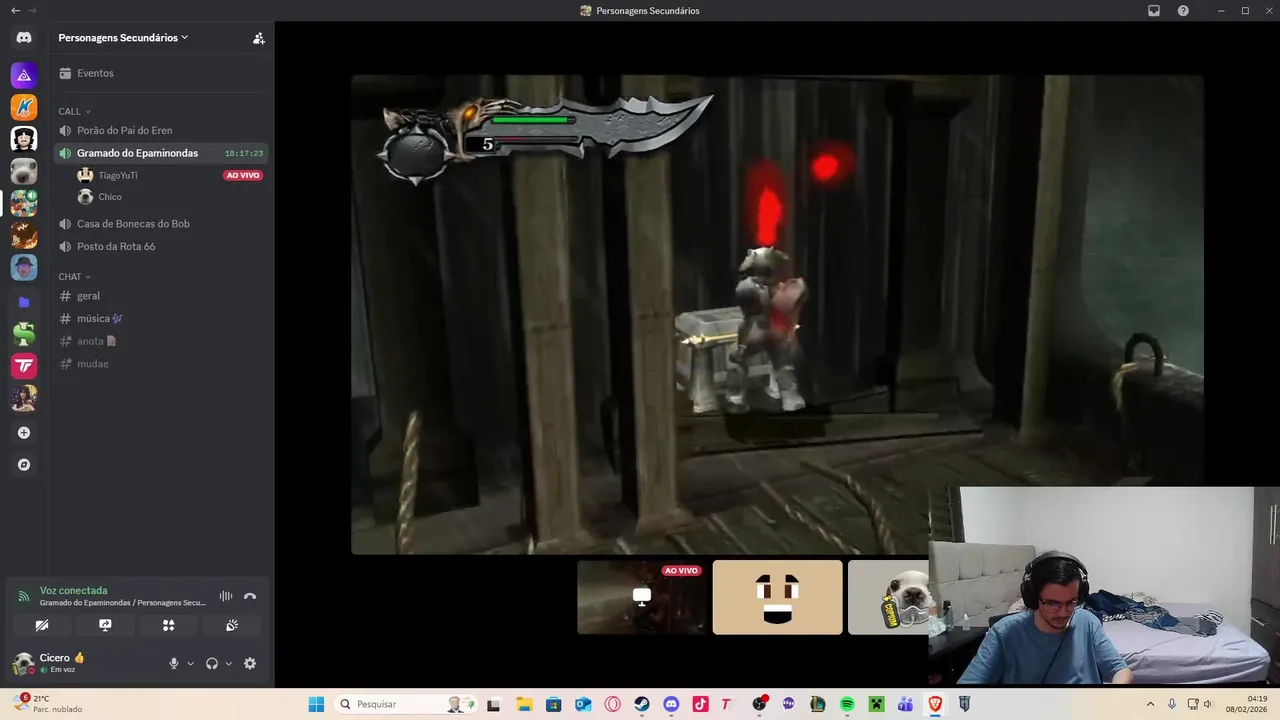Screen dimensions: 1280x720
Task: Open red T server icon
Action: 24,366
